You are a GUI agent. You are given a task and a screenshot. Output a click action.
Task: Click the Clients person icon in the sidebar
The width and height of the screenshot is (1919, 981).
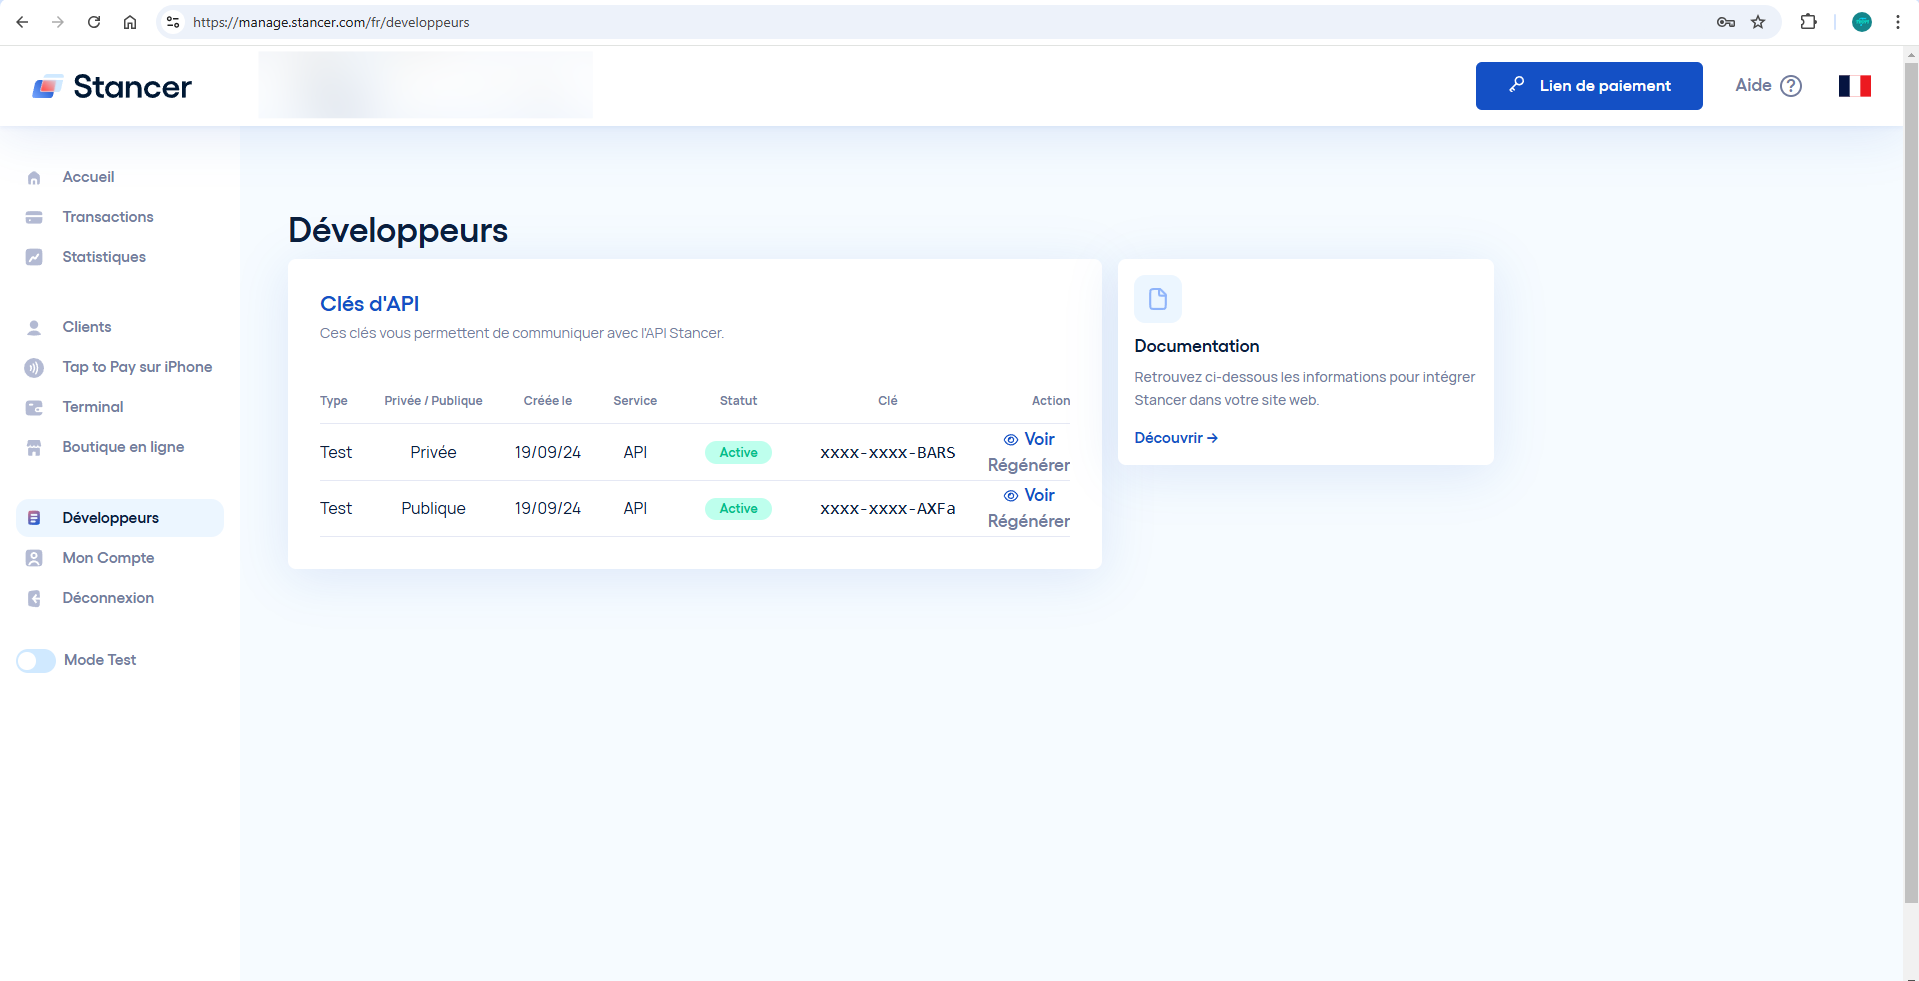click(34, 328)
